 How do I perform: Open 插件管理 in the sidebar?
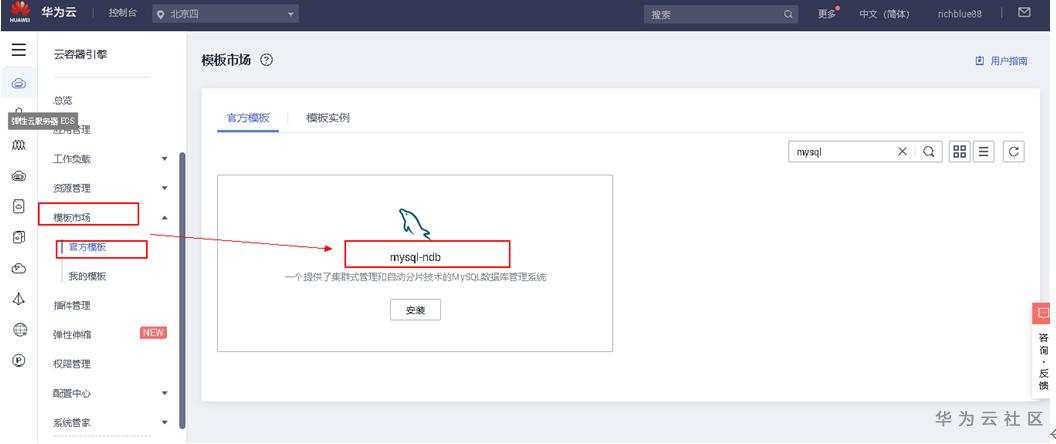(71, 305)
